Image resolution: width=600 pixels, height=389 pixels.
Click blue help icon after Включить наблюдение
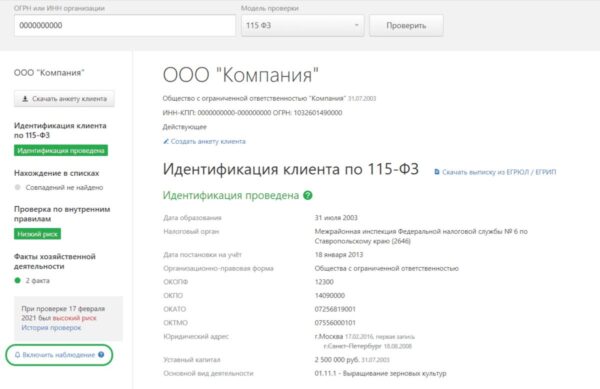[x=101, y=355]
